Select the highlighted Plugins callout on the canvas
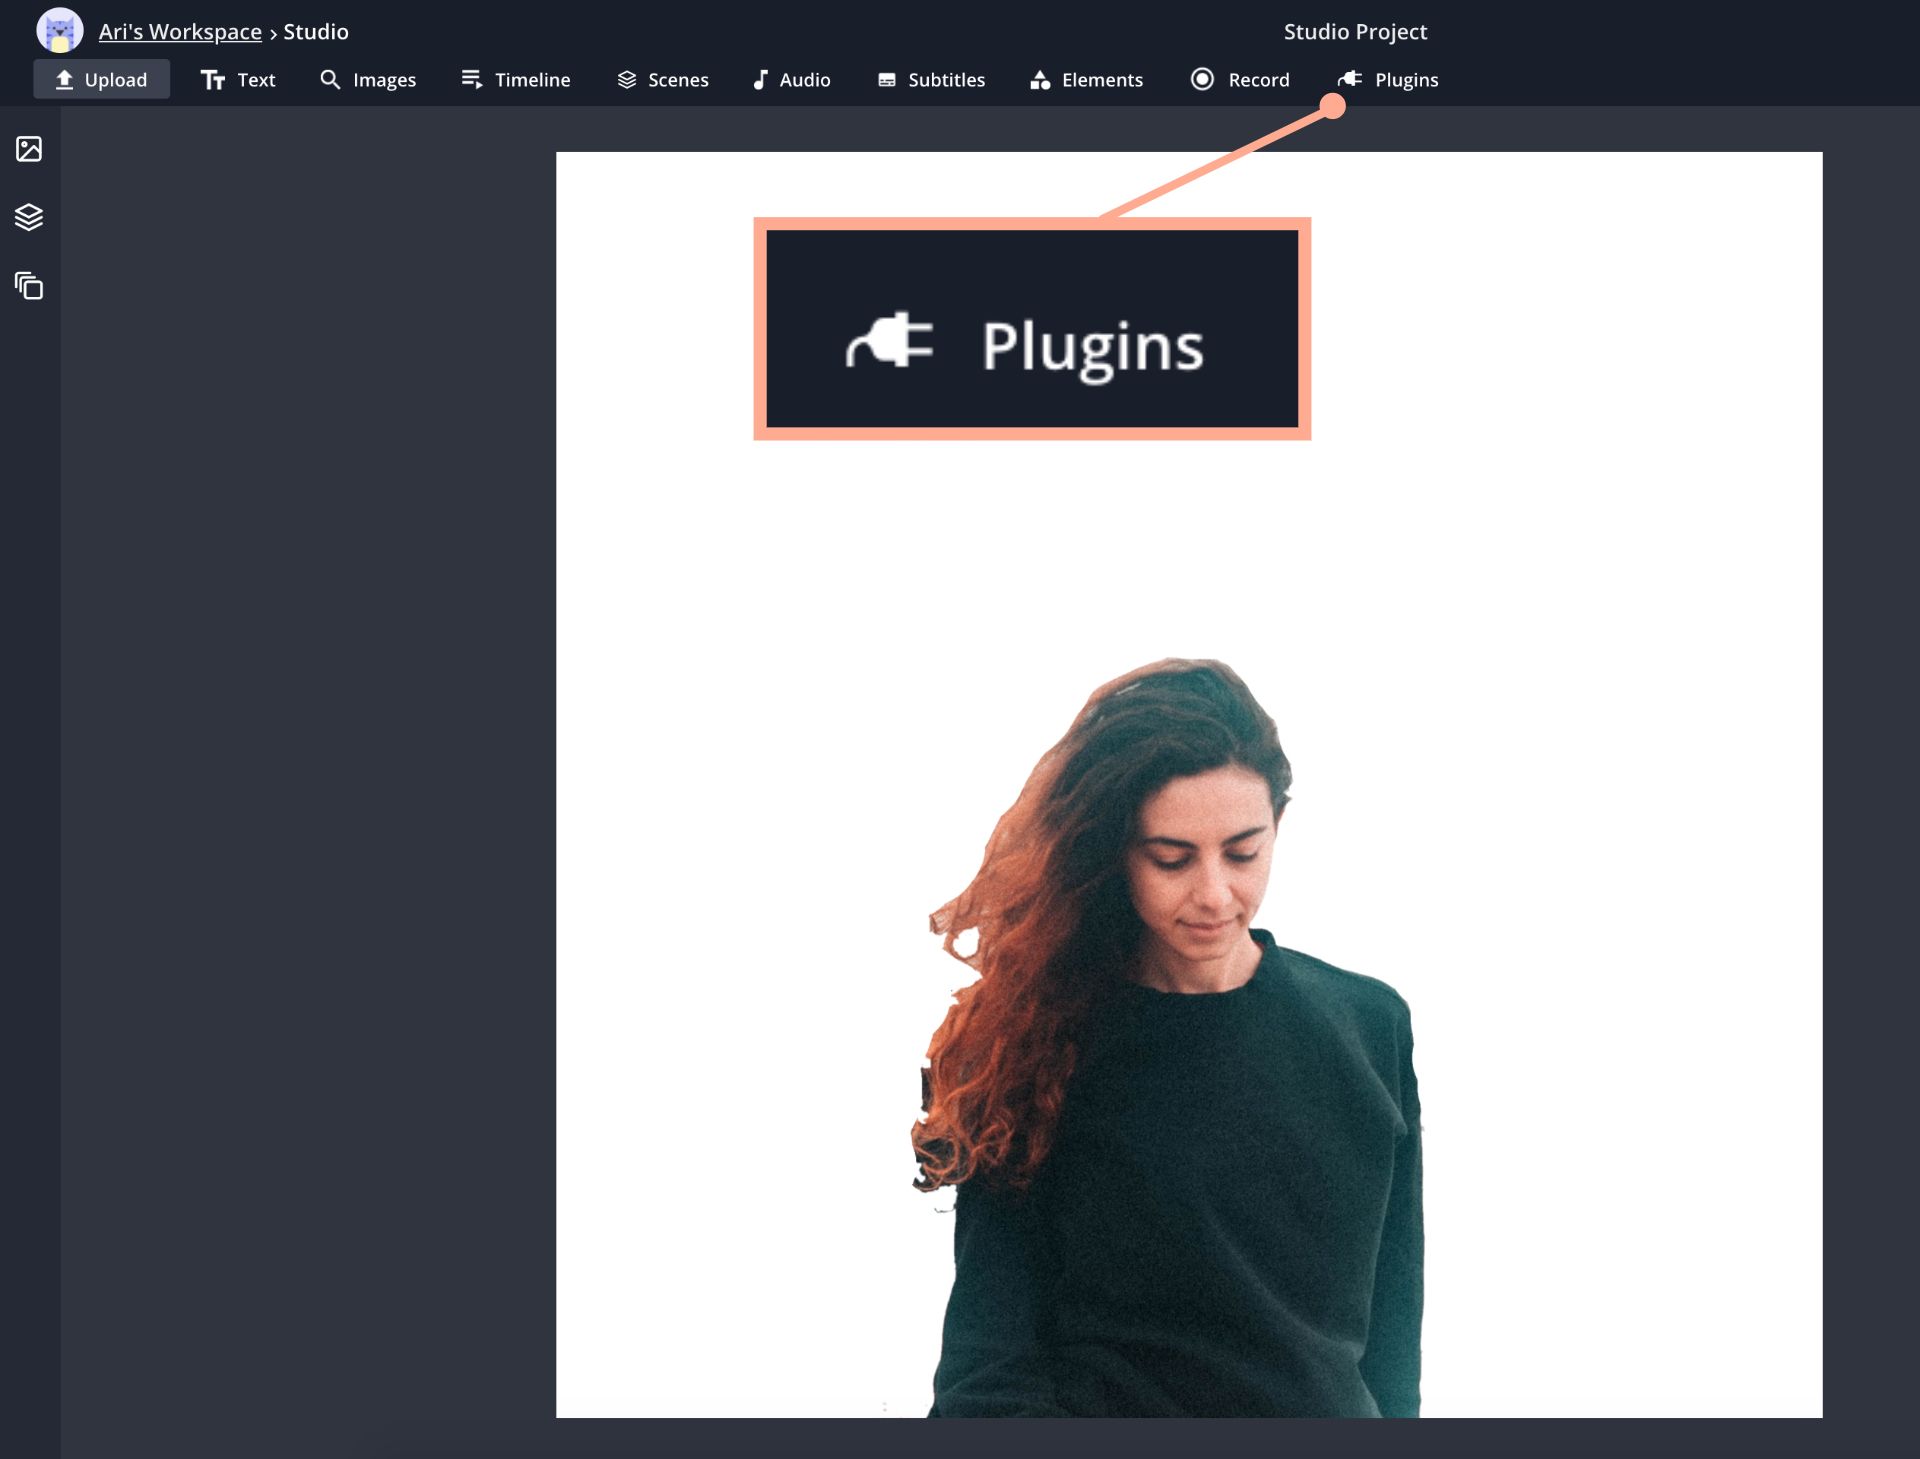This screenshot has width=1920, height=1459. click(1032, 328)
